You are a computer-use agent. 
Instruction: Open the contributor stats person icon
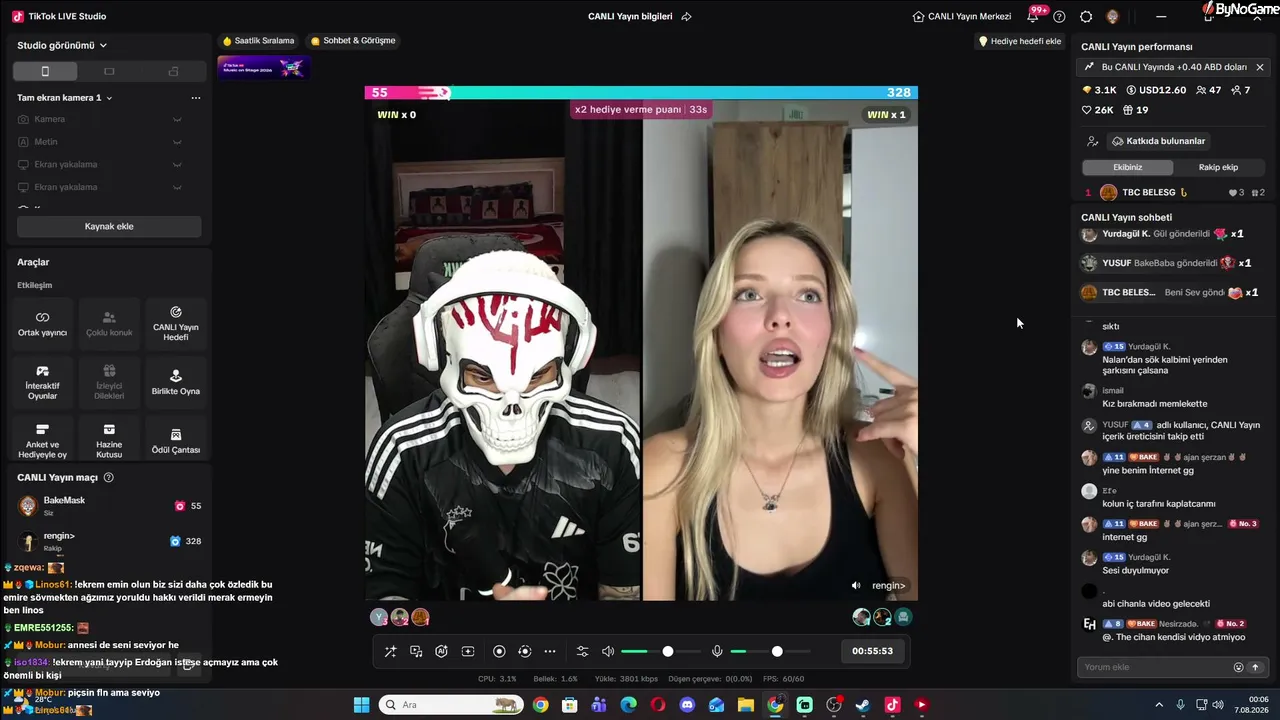tap(1092, 141)
